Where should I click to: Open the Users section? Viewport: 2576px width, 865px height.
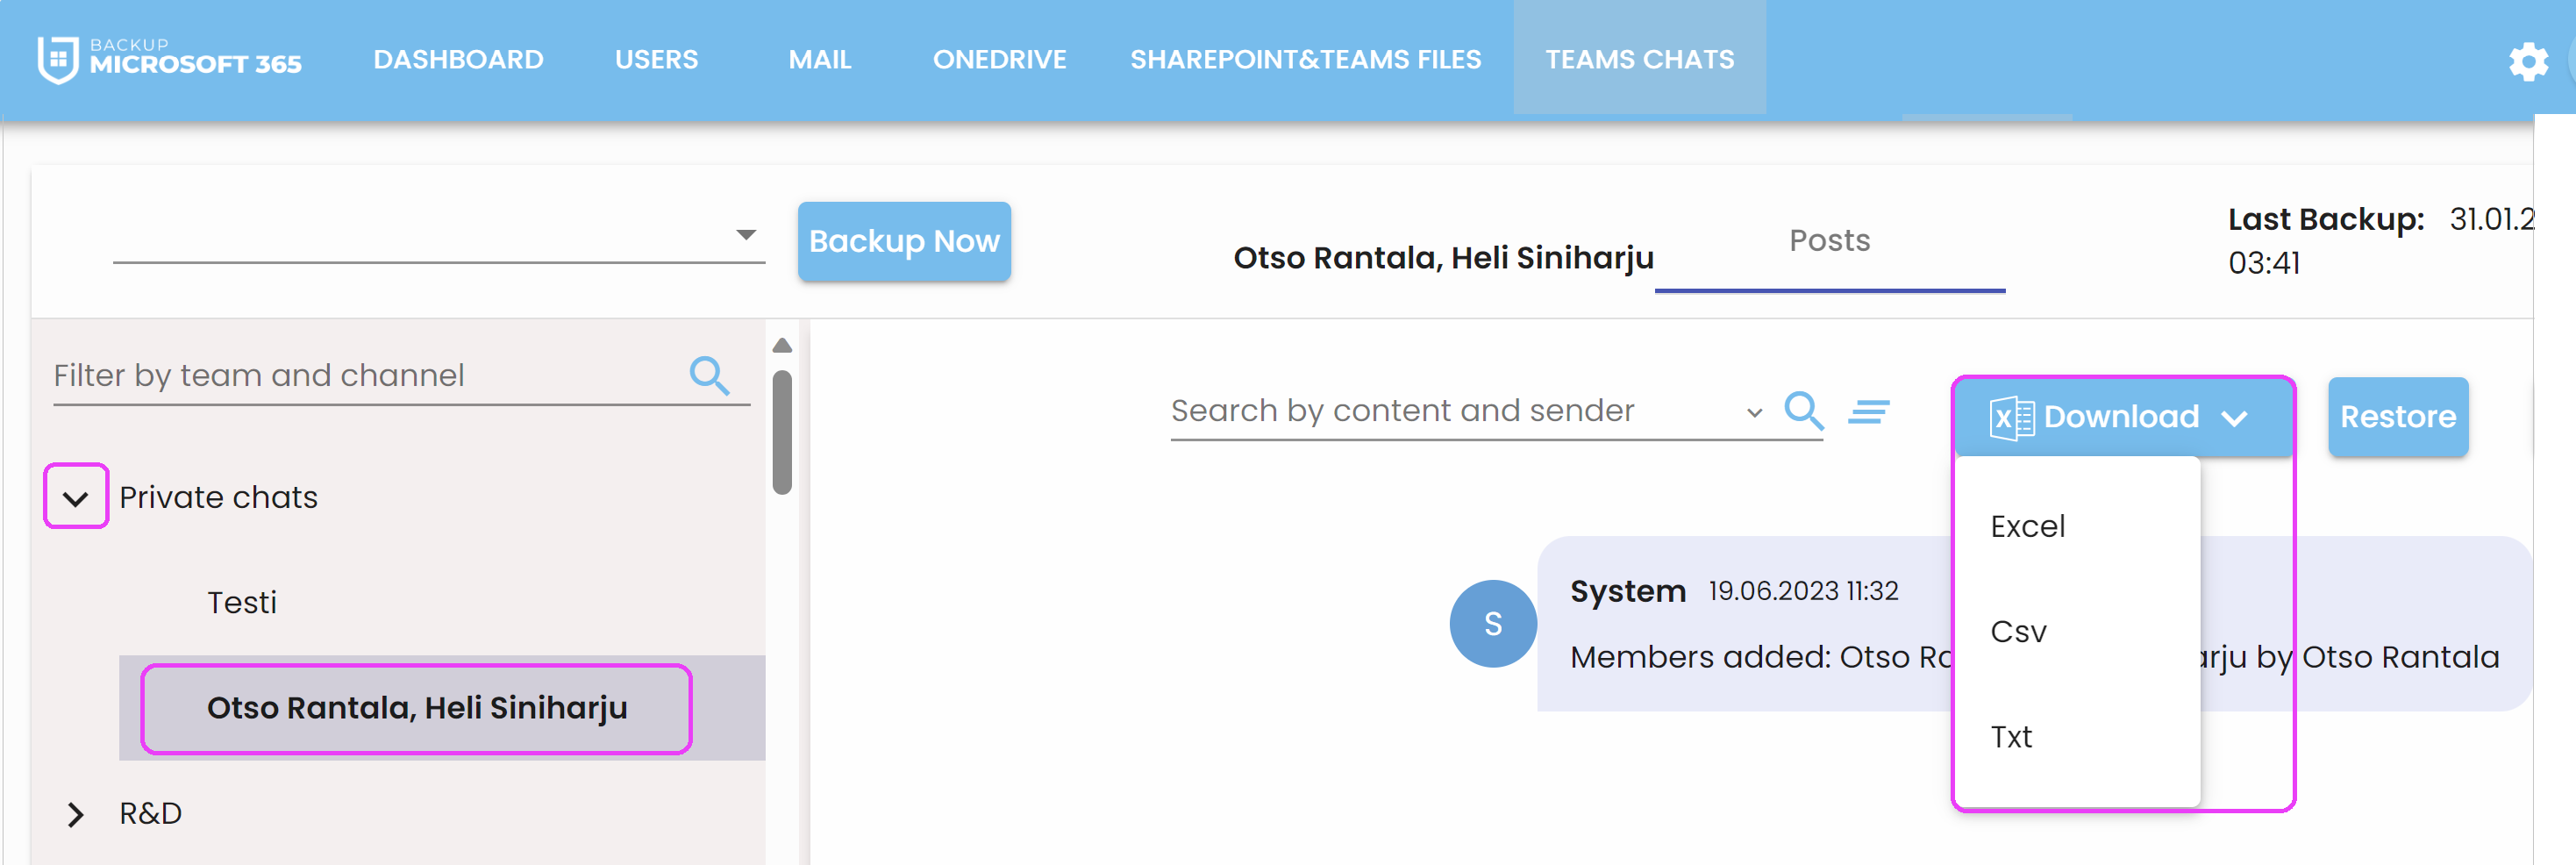tap(656, 59)
